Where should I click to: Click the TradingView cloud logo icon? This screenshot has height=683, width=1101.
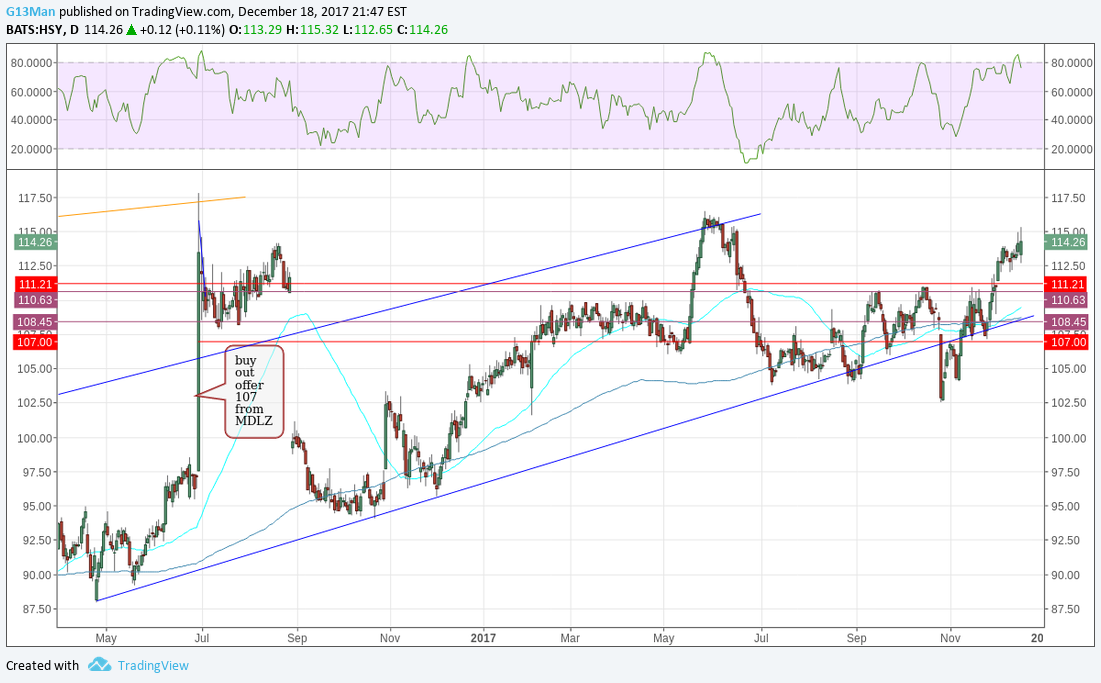[100, 665]
